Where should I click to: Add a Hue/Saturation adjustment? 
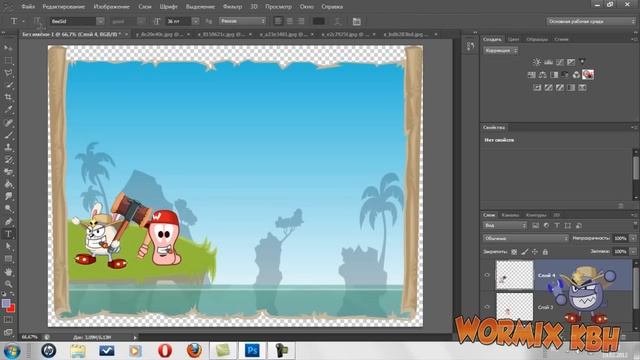[x=531, y=75]
